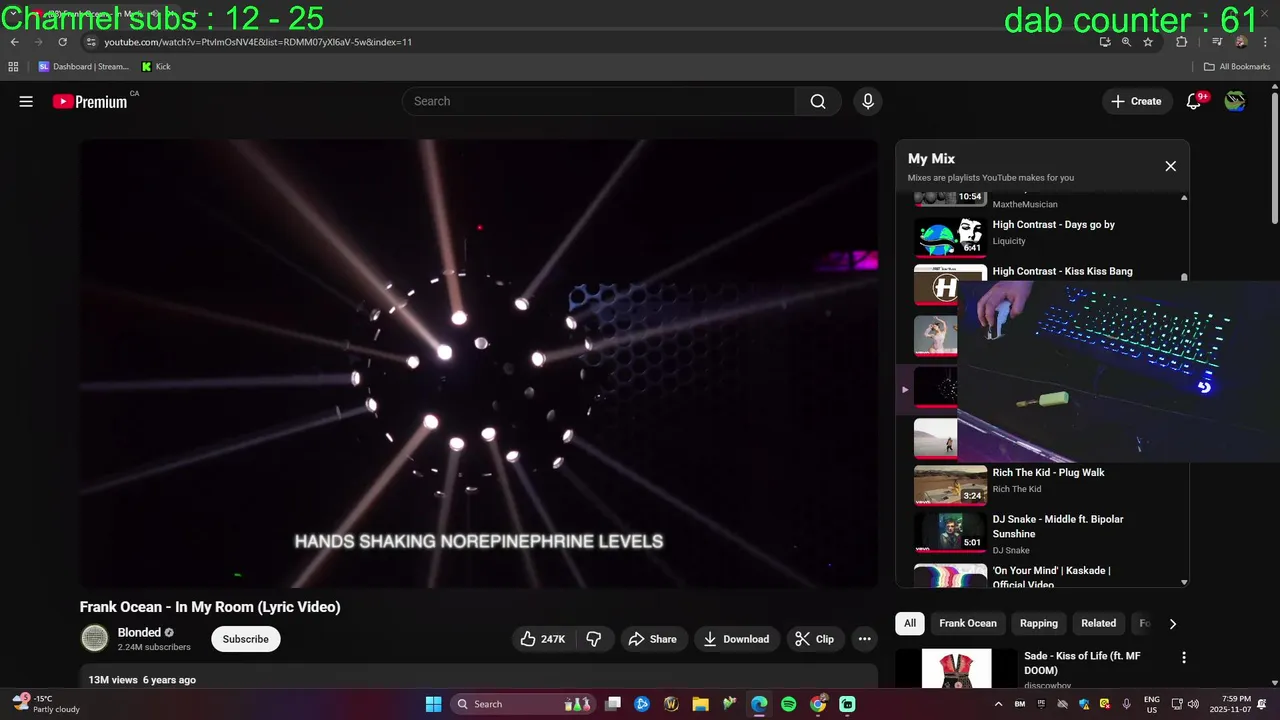Viewport: 1280px width, 720px height.
Task: Open the Kick bookmark
Action: (156, 67)
